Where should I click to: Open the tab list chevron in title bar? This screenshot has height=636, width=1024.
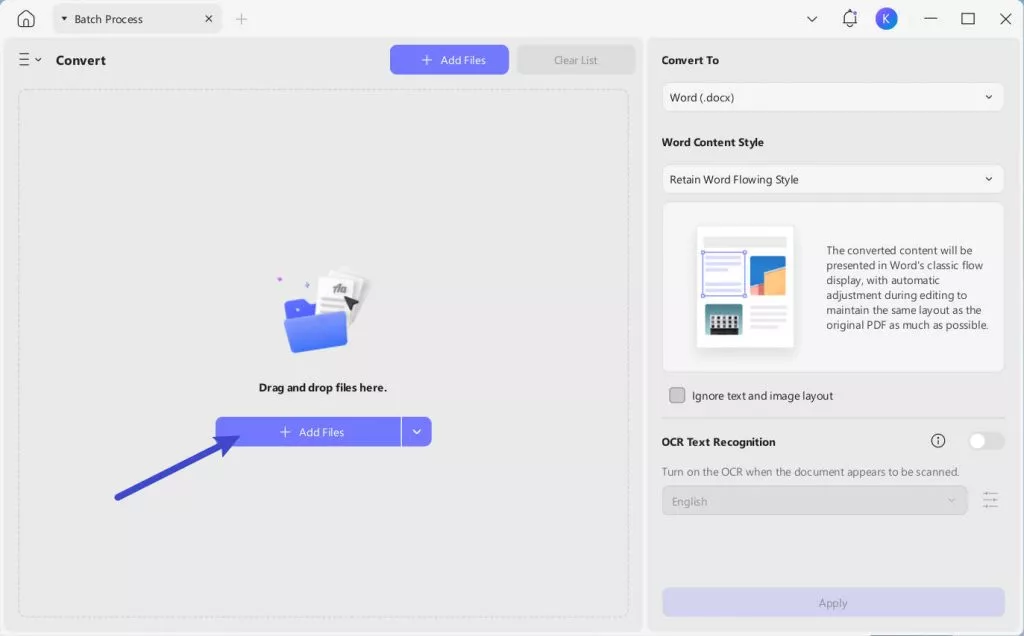tap(812, 19)
